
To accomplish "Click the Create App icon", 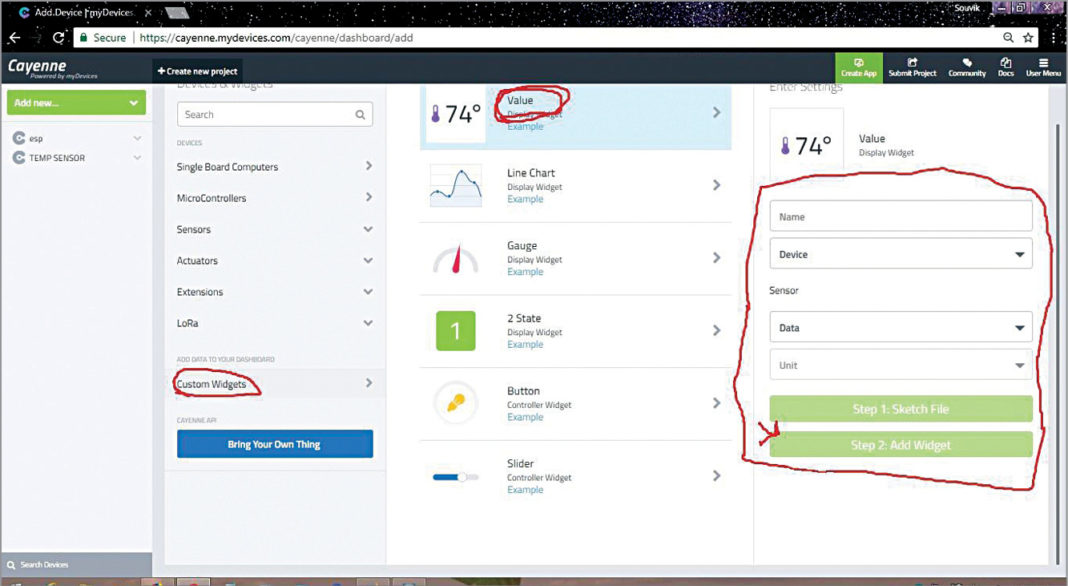I will click(x=858, y=67).
